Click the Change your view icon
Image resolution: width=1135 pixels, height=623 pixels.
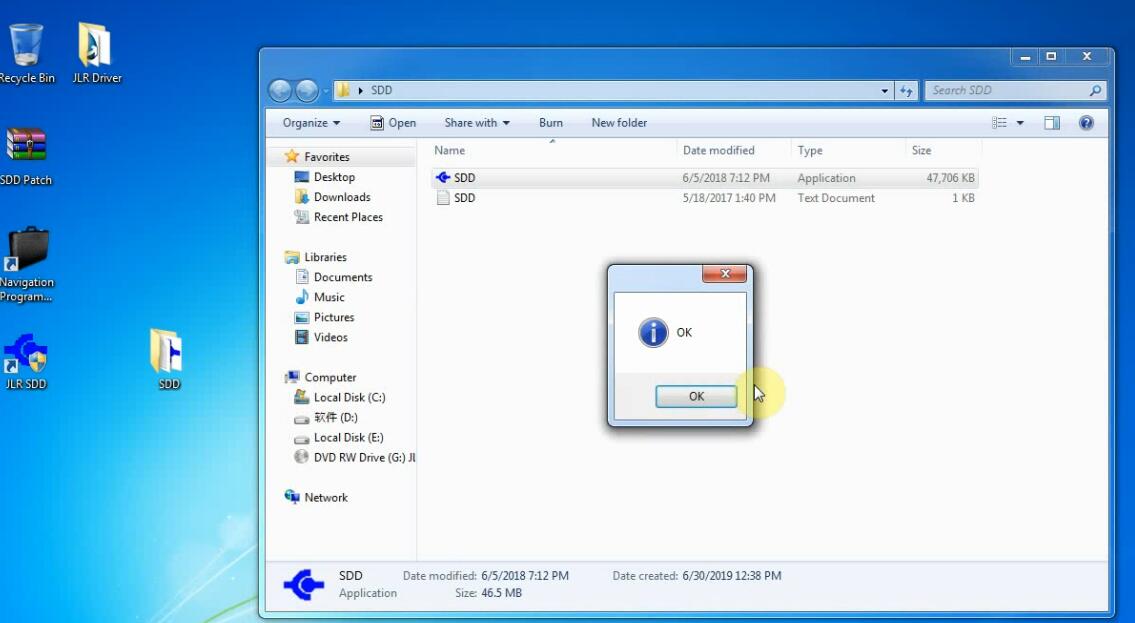(1000, 123)
